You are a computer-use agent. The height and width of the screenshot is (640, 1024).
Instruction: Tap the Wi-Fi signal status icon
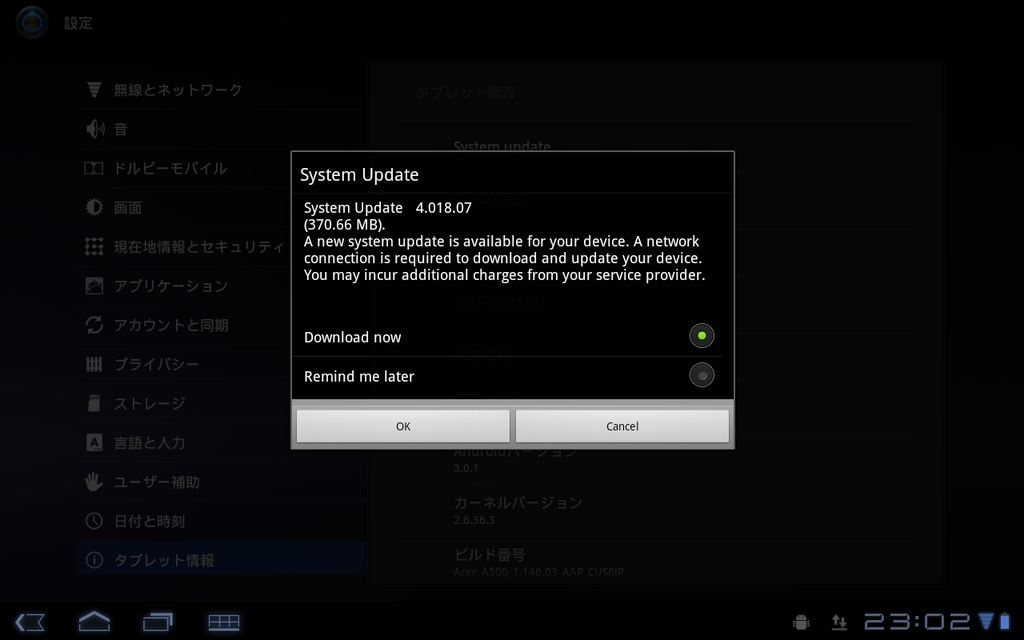(x=986, y=620)
